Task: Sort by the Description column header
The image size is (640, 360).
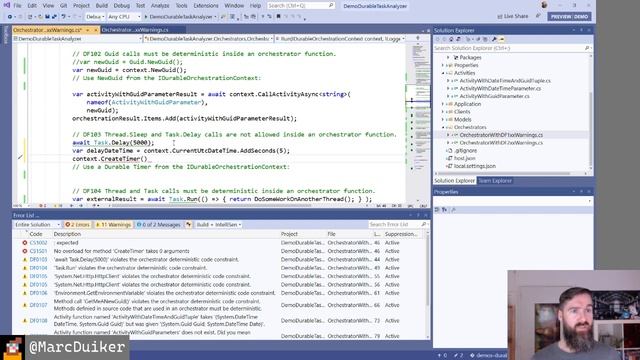Action: tap(67, 234)
